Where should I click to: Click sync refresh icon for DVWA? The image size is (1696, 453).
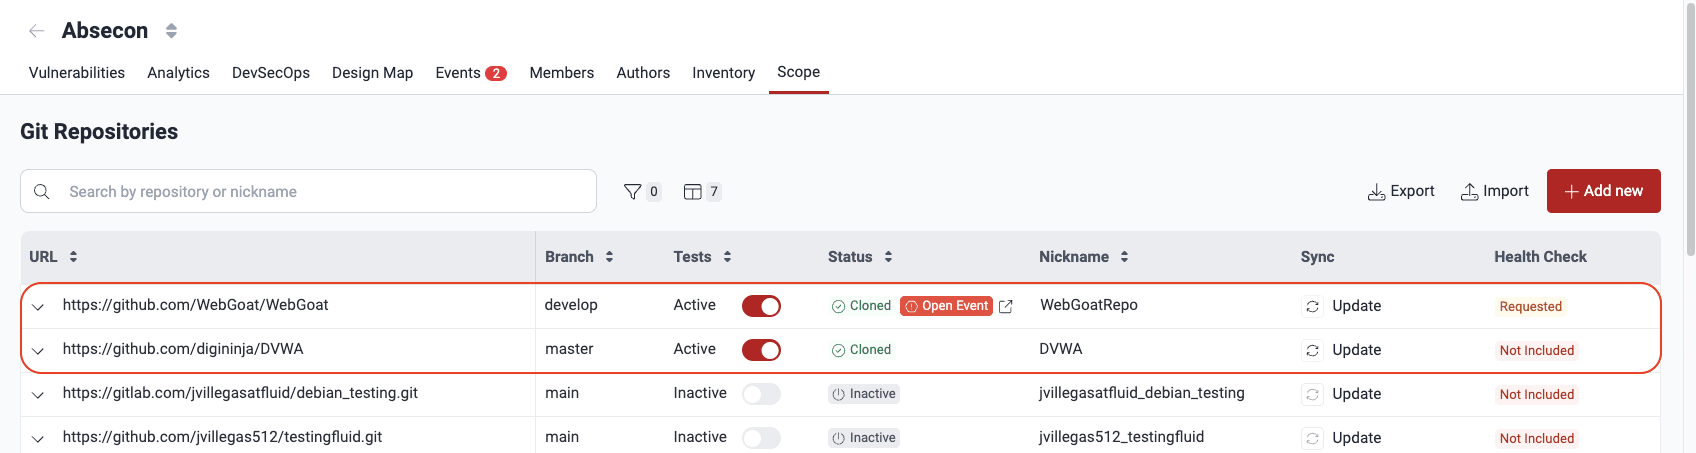1313,351
